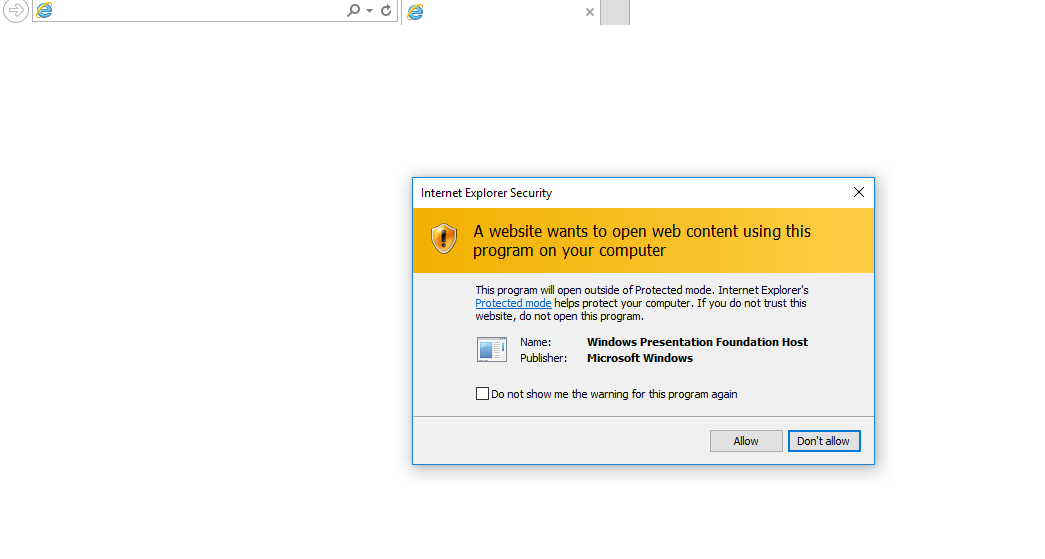Click the Internet Explorer icon in address bar
The height and width of the screenshot is (559, 1045).
pyautogui.click(x=44, y=10)
